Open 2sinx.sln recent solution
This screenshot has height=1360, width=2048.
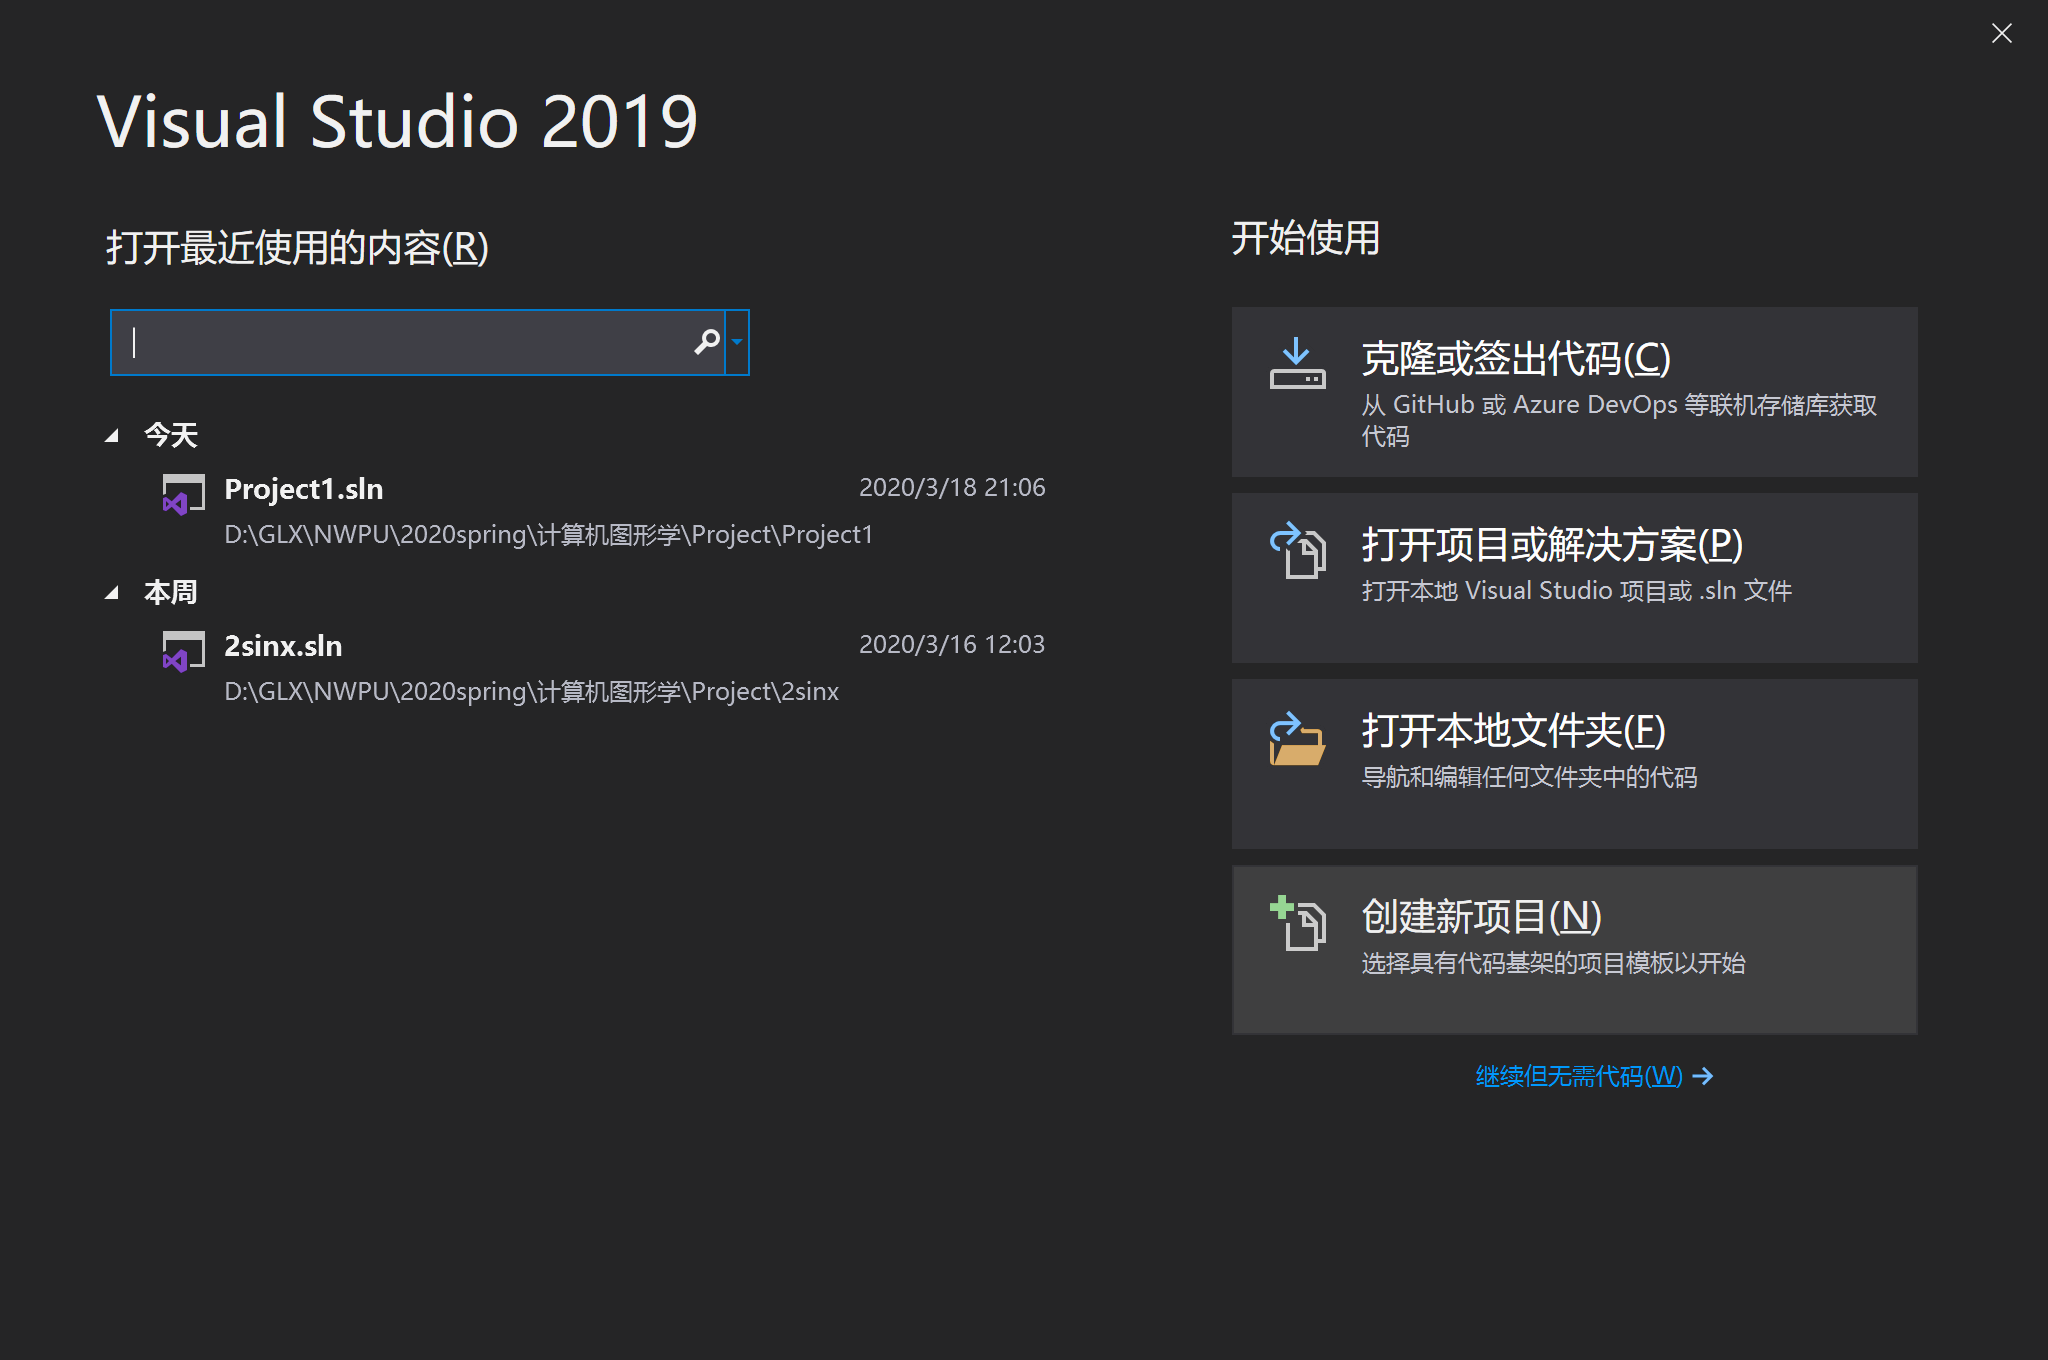604,668
